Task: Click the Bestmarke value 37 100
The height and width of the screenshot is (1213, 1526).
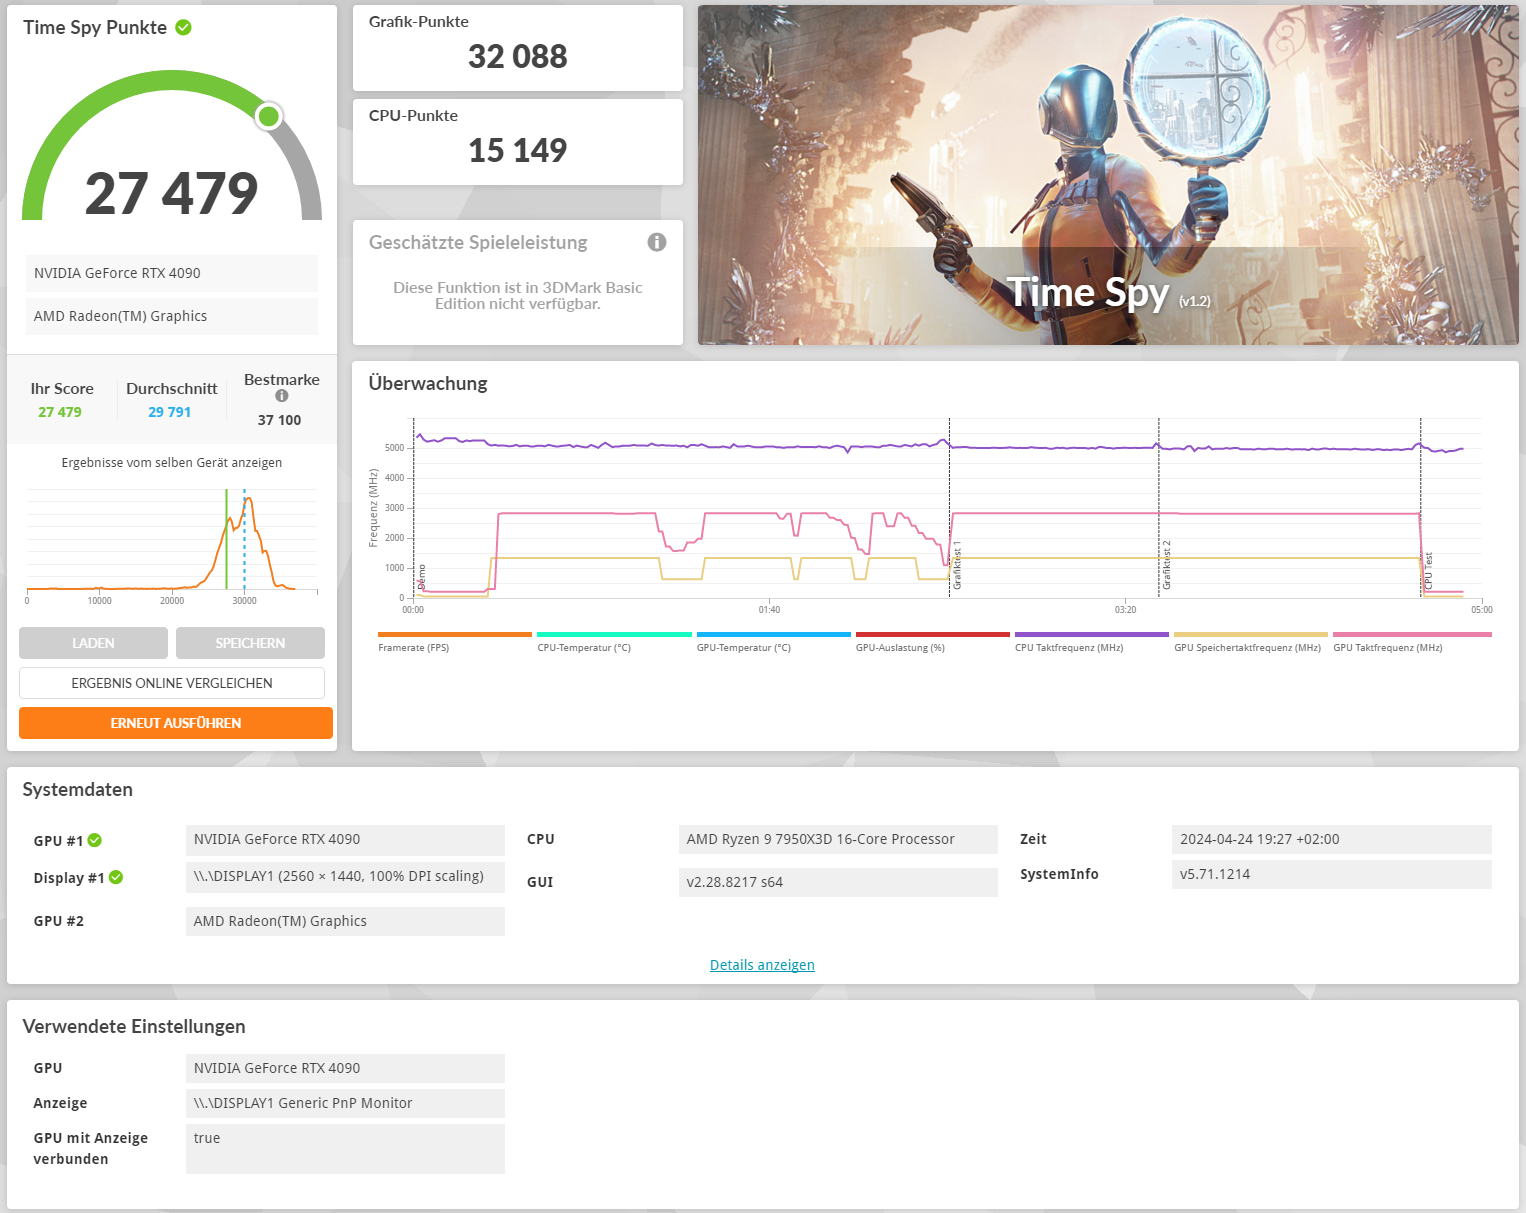Action: coord(280,420)
